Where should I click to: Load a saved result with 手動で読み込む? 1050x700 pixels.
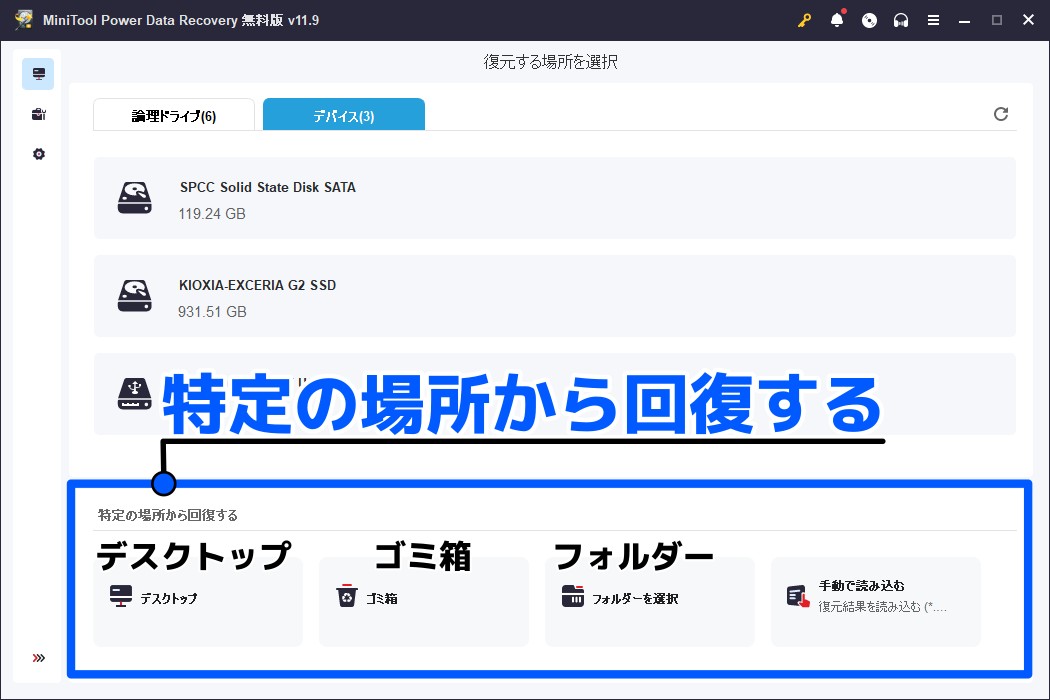coord(875,600)
